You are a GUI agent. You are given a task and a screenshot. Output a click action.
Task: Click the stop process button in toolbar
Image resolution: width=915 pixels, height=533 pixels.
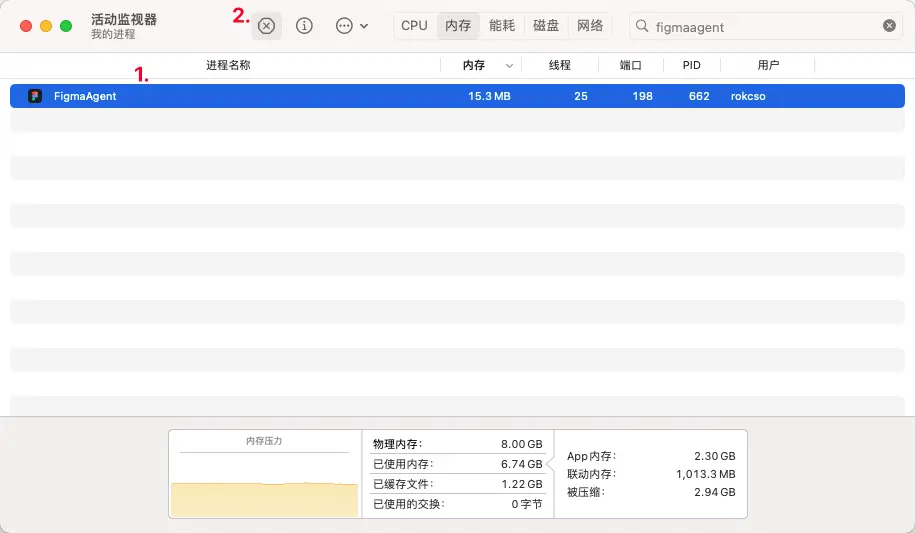(x=267, y=26)
